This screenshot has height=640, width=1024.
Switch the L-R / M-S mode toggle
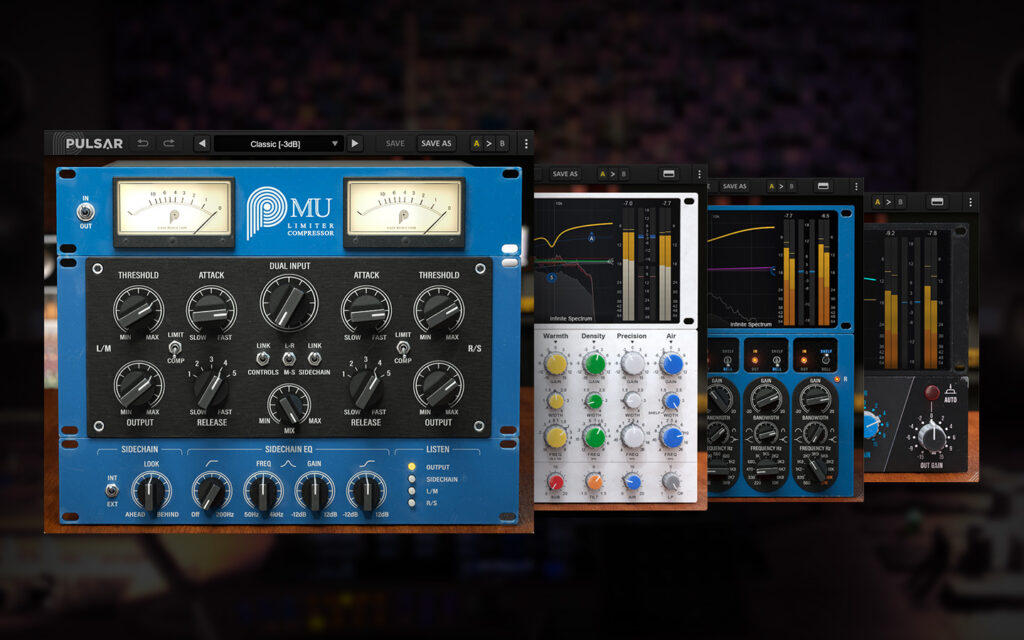(289, 359)
